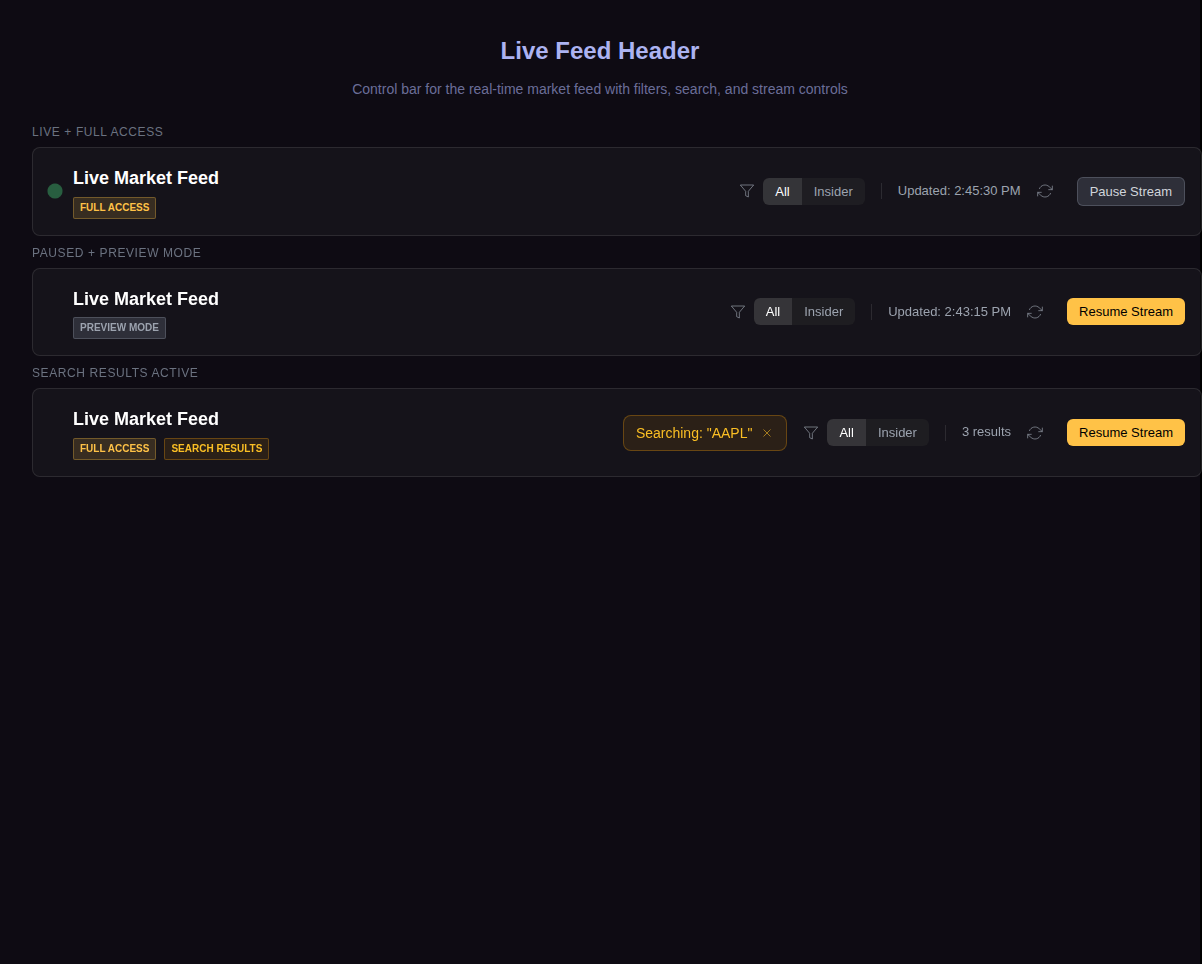Image resolution: width=1202 pixels, height=964 pixels.
Task: Resume the stream in the search results row
Action: [1125, 432]
